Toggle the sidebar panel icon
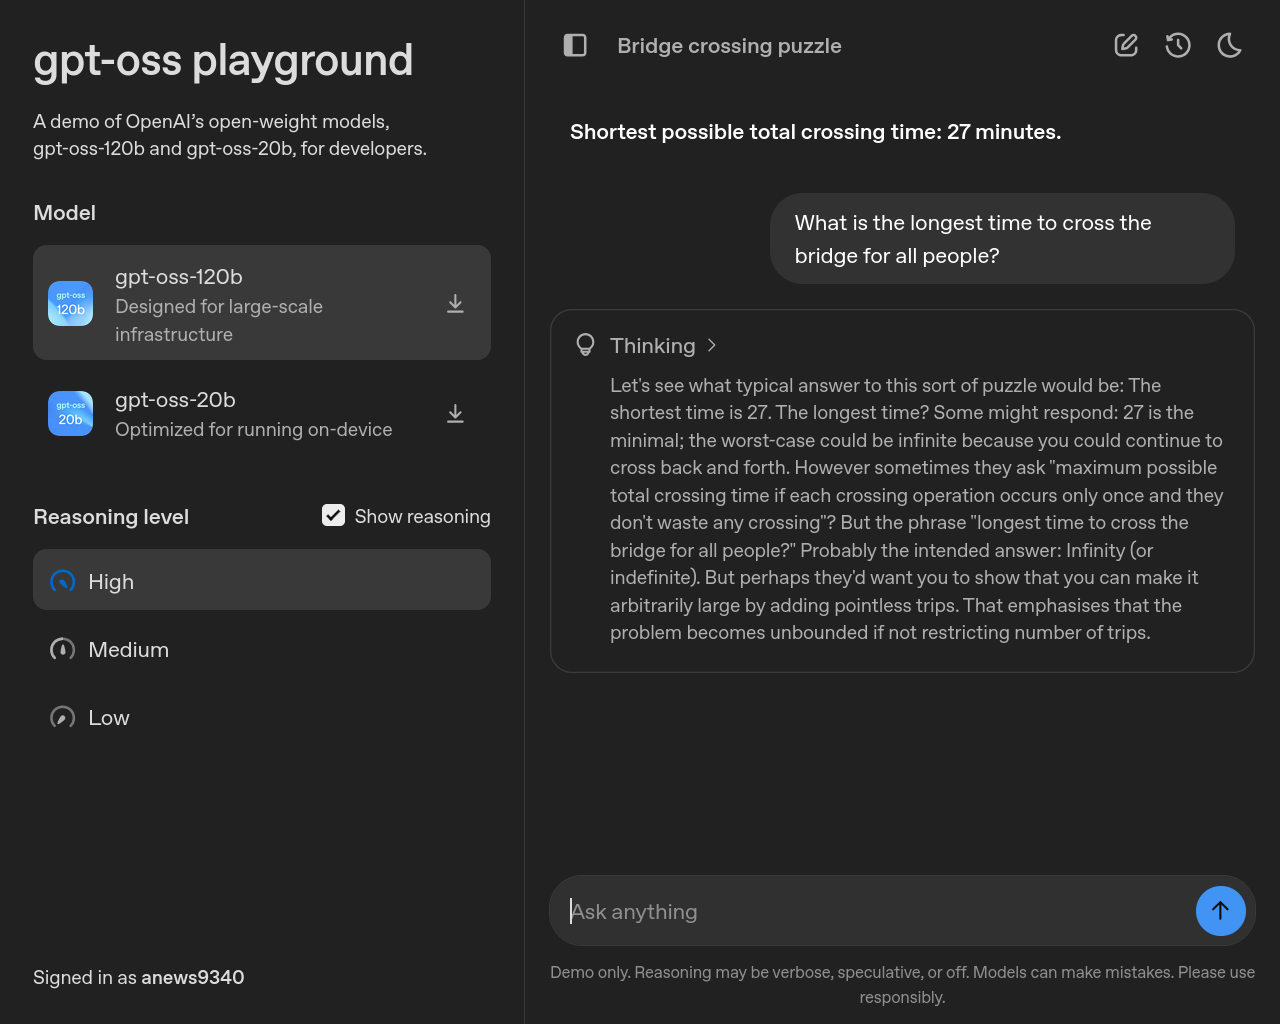 (575, 45)
